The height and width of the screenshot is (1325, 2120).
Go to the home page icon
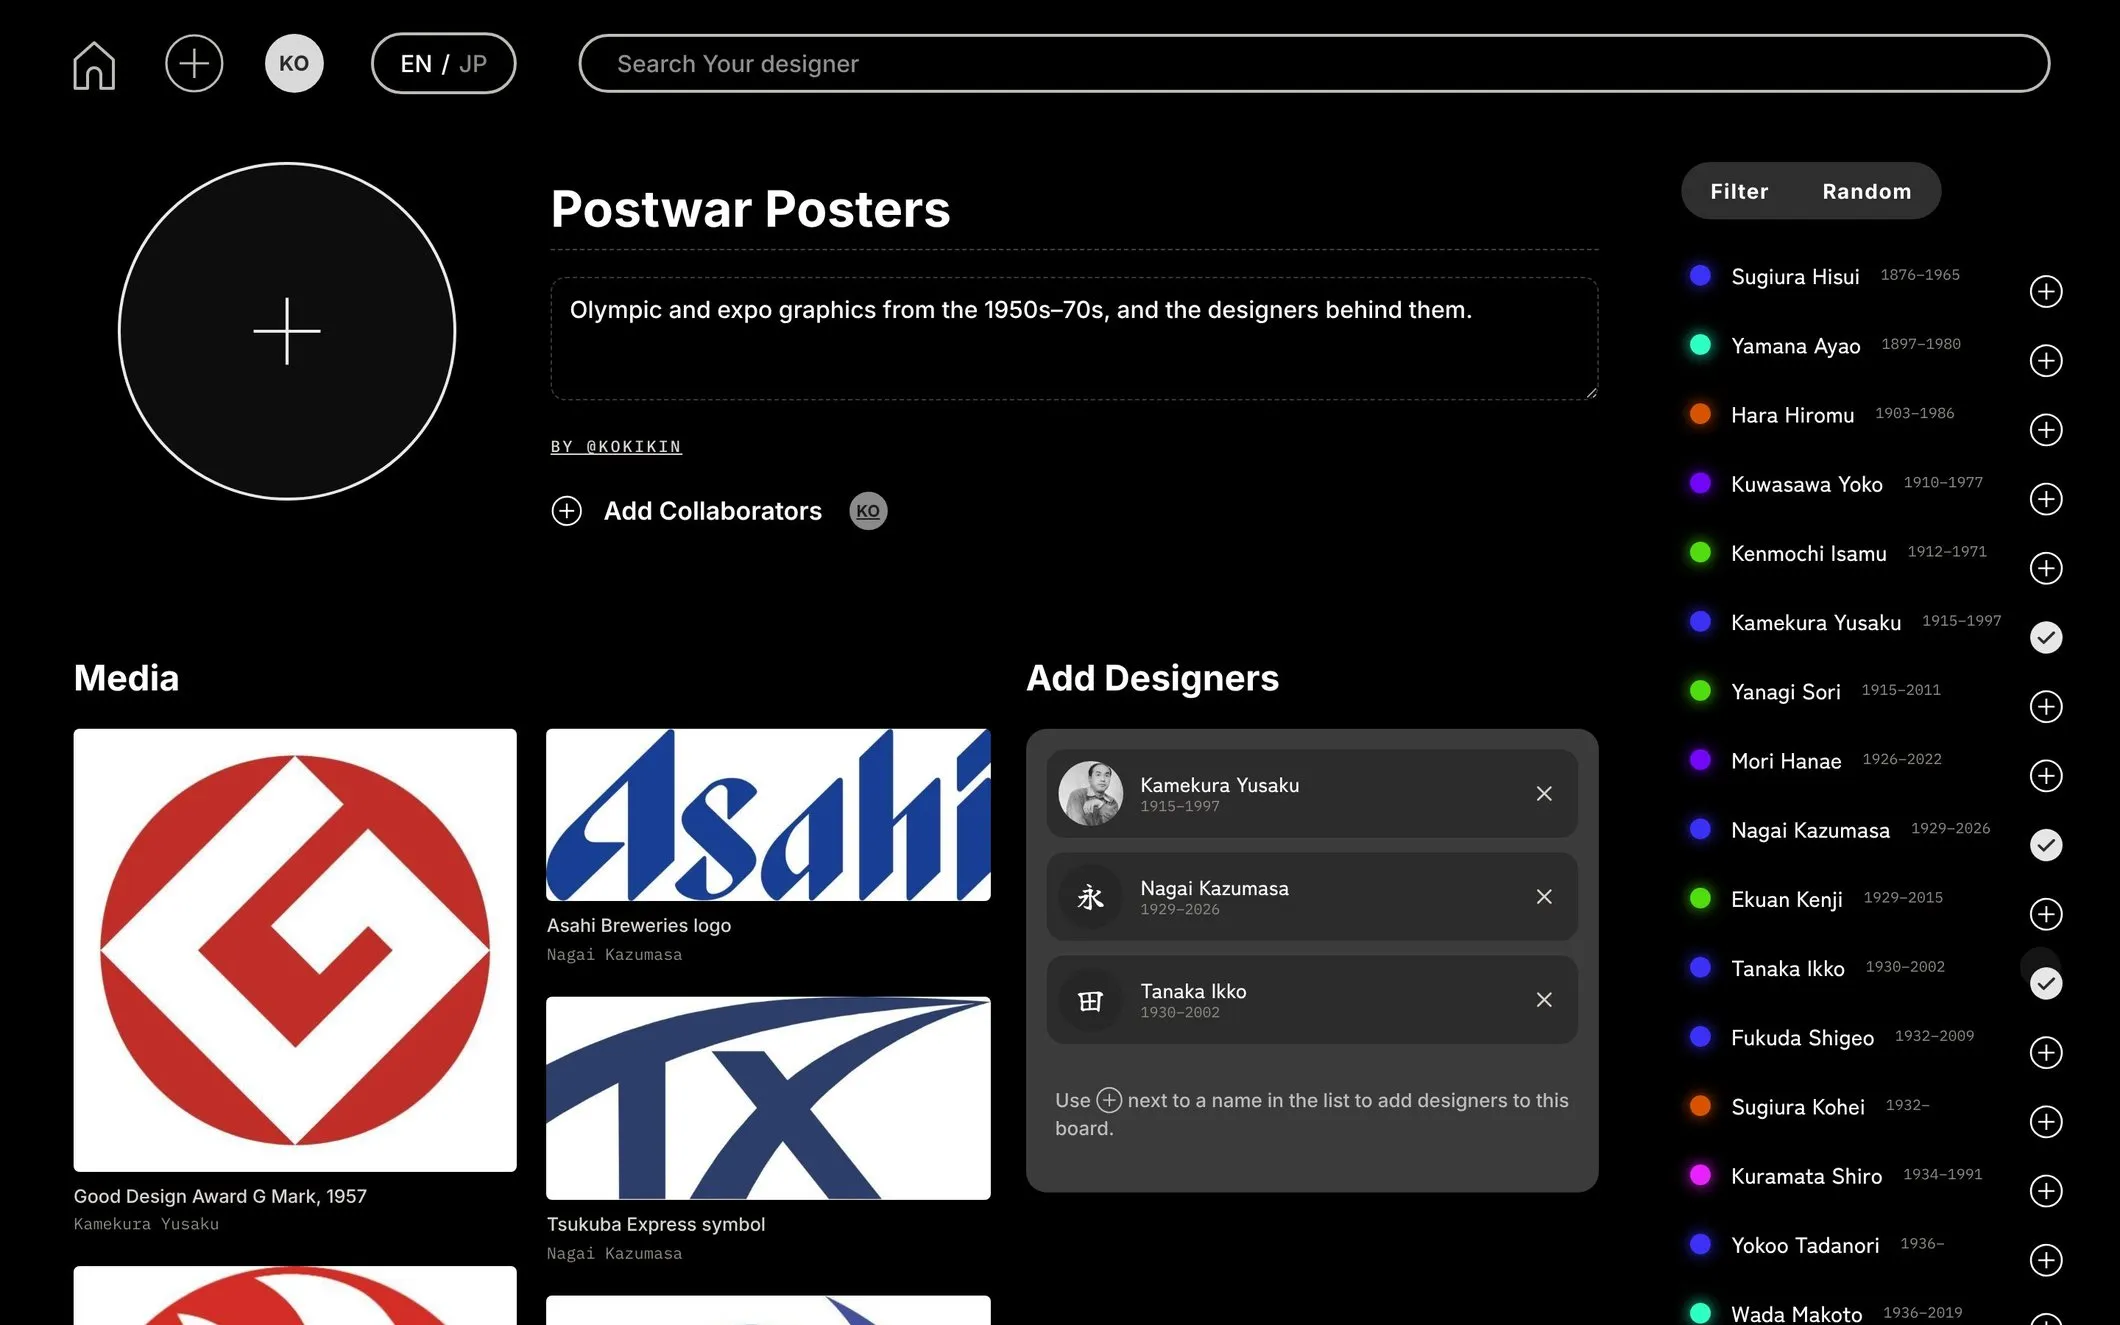coord(94,65)
